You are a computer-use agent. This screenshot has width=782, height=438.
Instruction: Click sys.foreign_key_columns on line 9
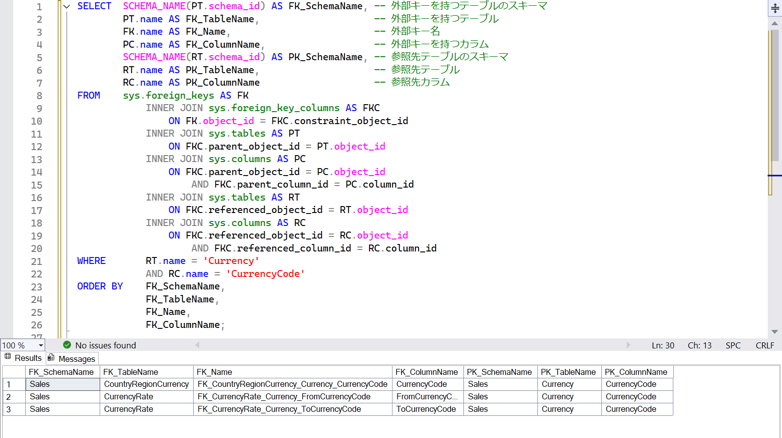coord(274,108)
